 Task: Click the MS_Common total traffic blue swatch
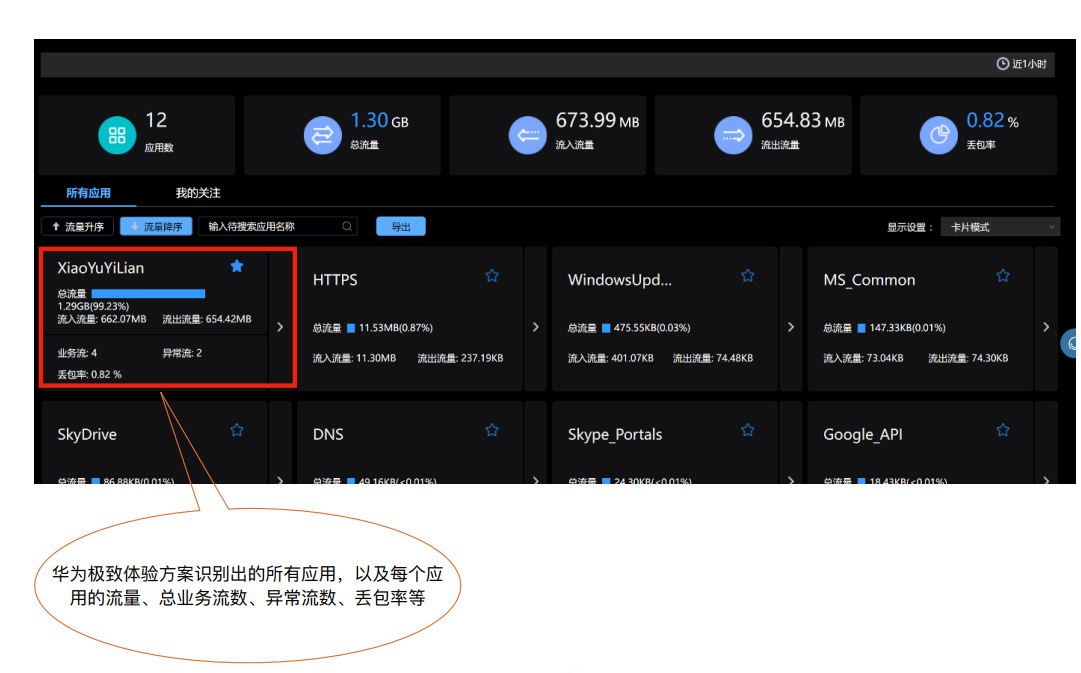point(861,328)
